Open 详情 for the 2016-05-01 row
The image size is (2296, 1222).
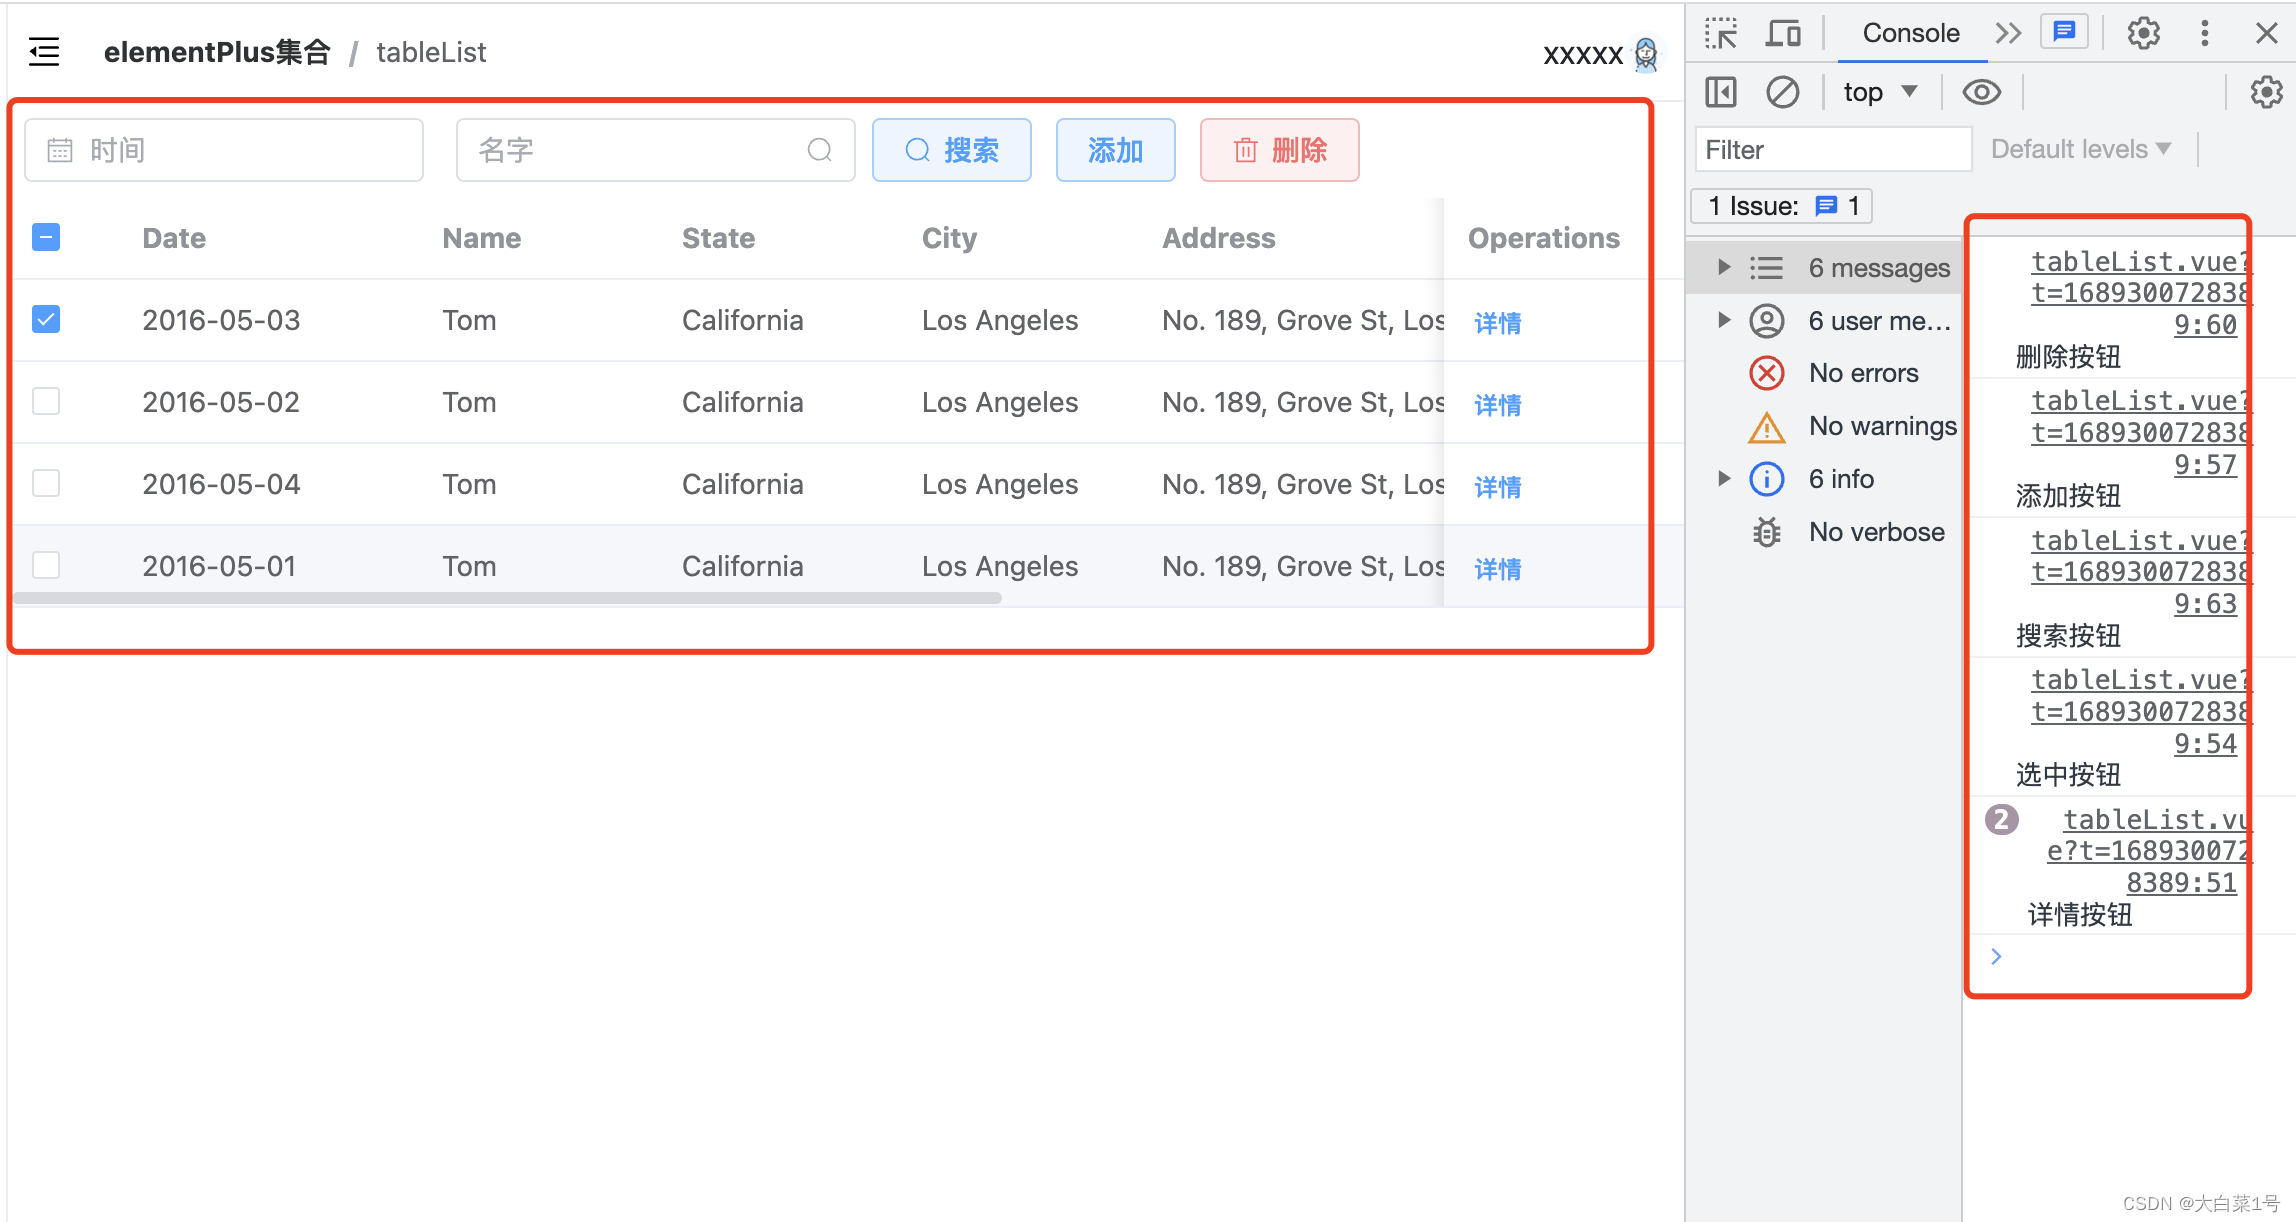pyautogui.click(x=1498, y=568)
